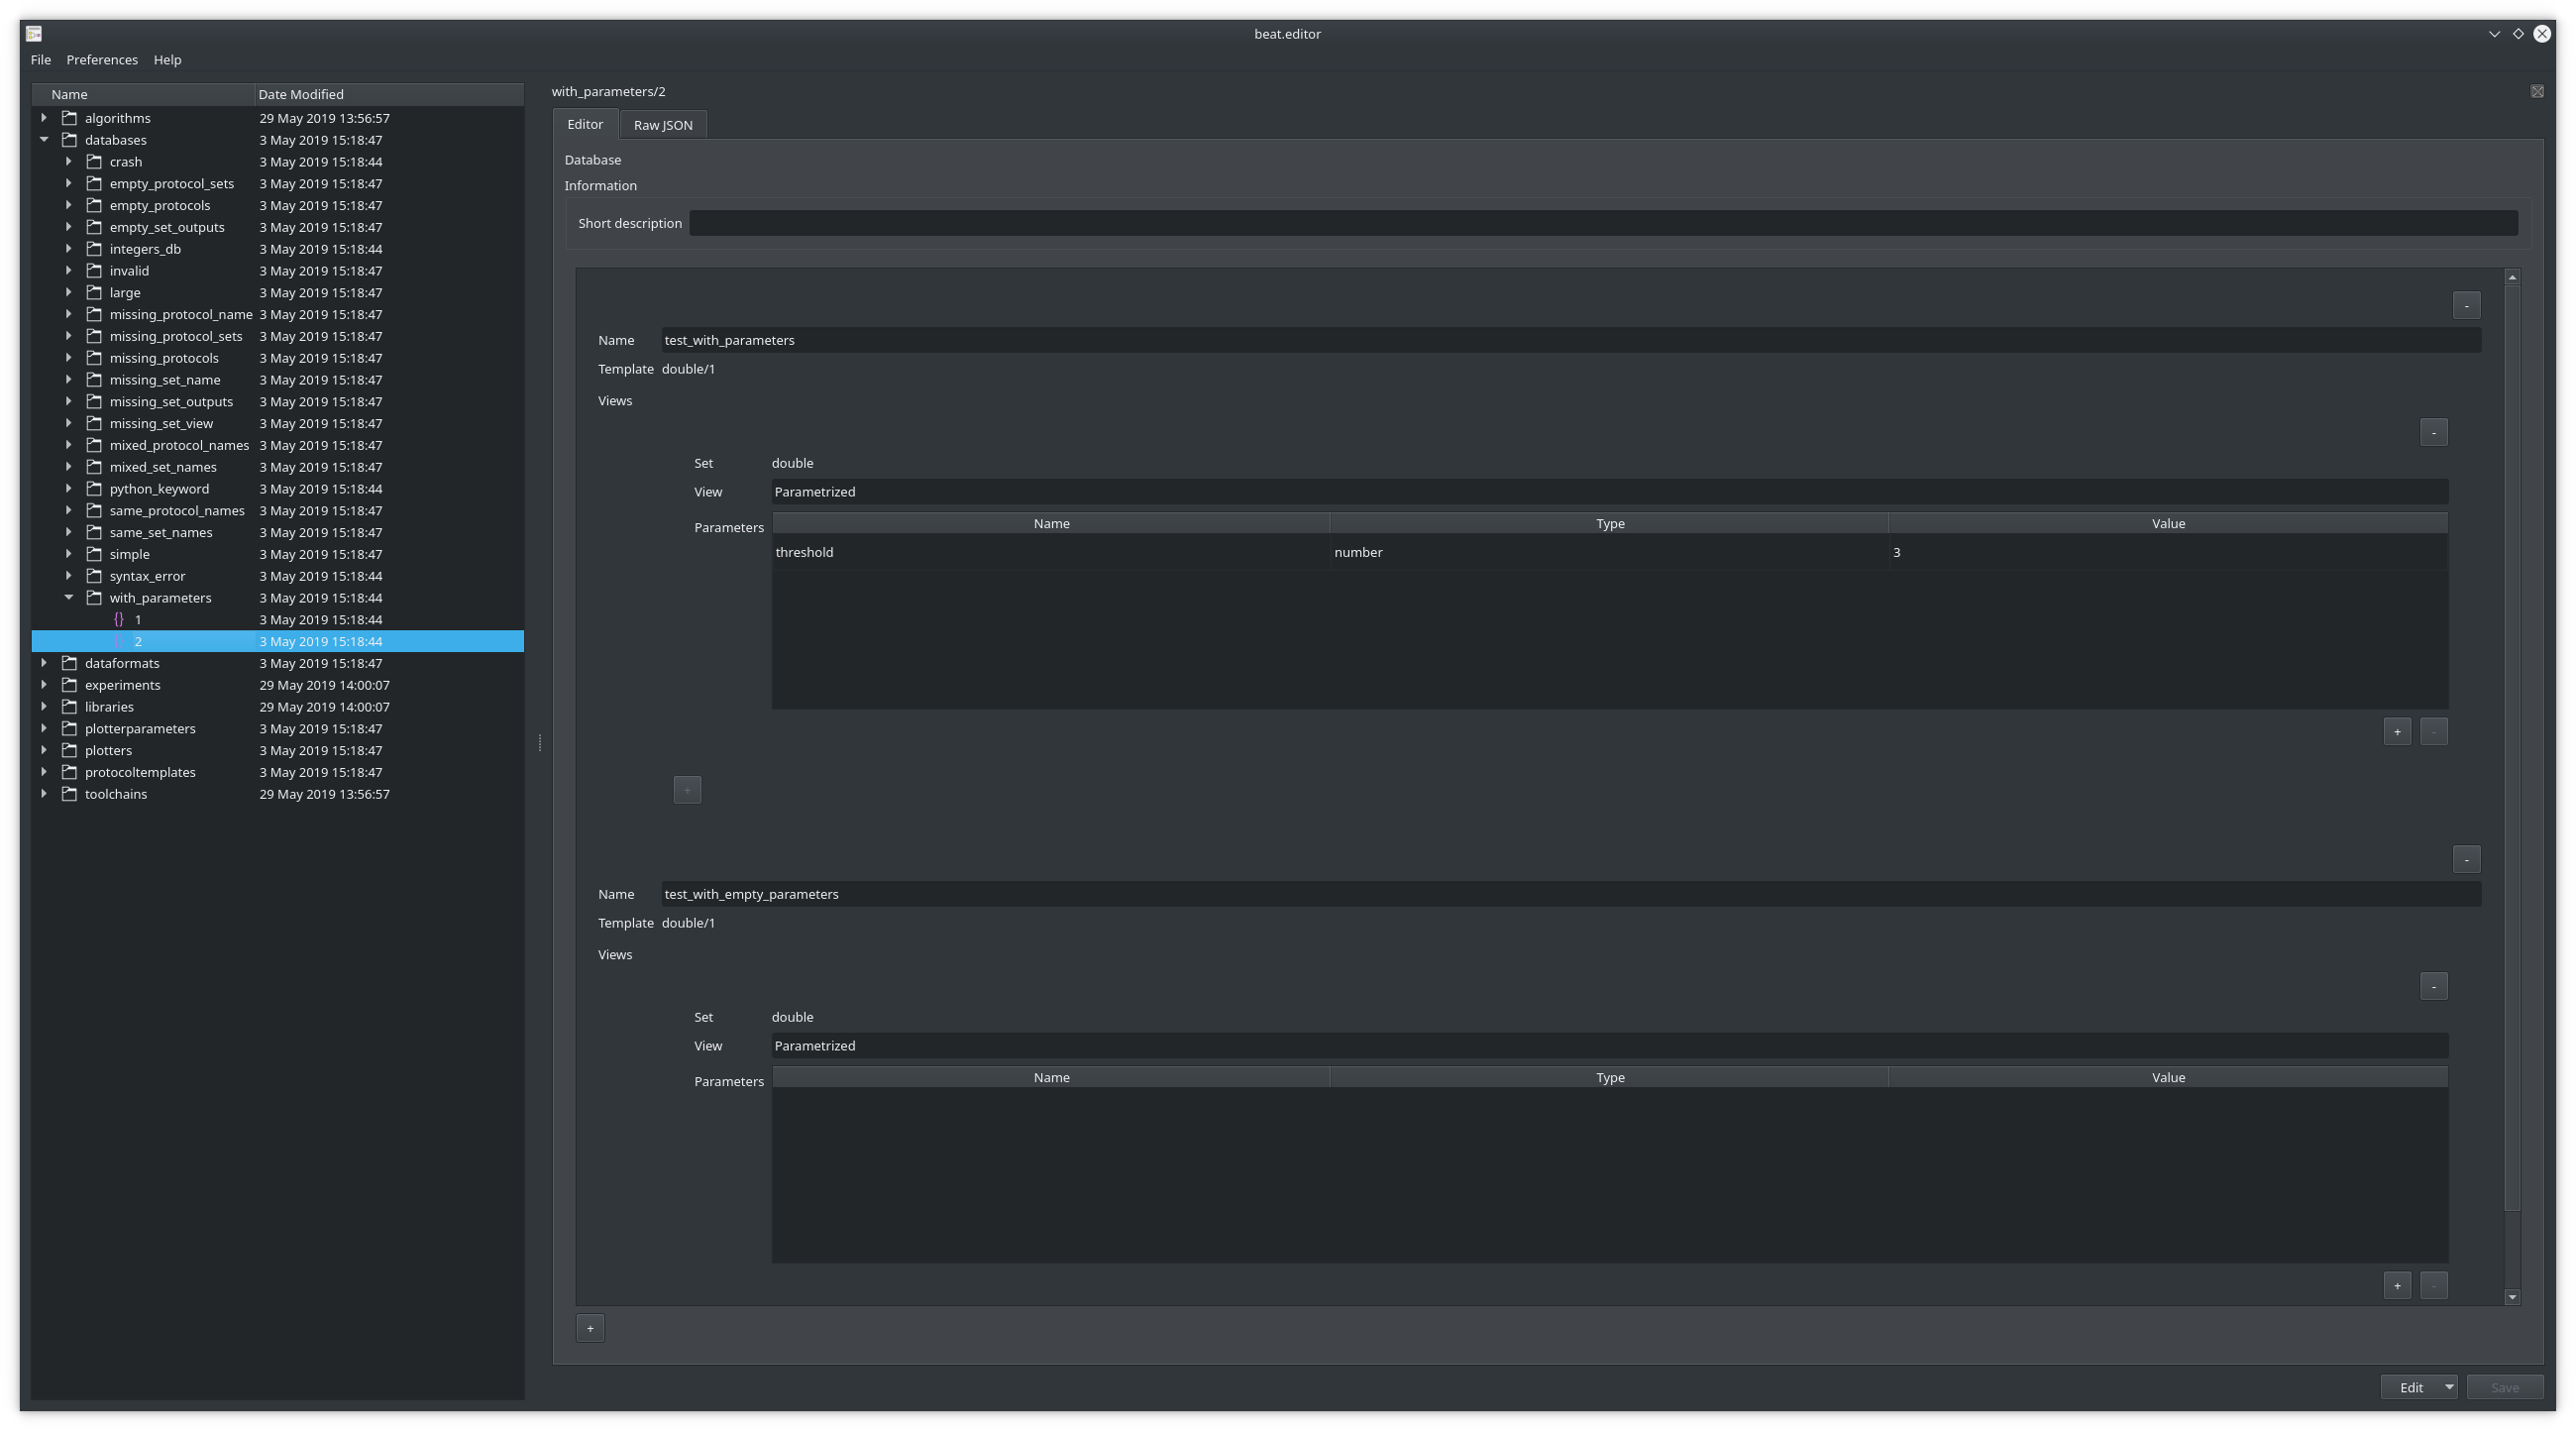Image resolution: width=2576 pixels, height=1431 pixels.
Task: Click the beat.editor icon in the title bar
Action: [33, 33]
